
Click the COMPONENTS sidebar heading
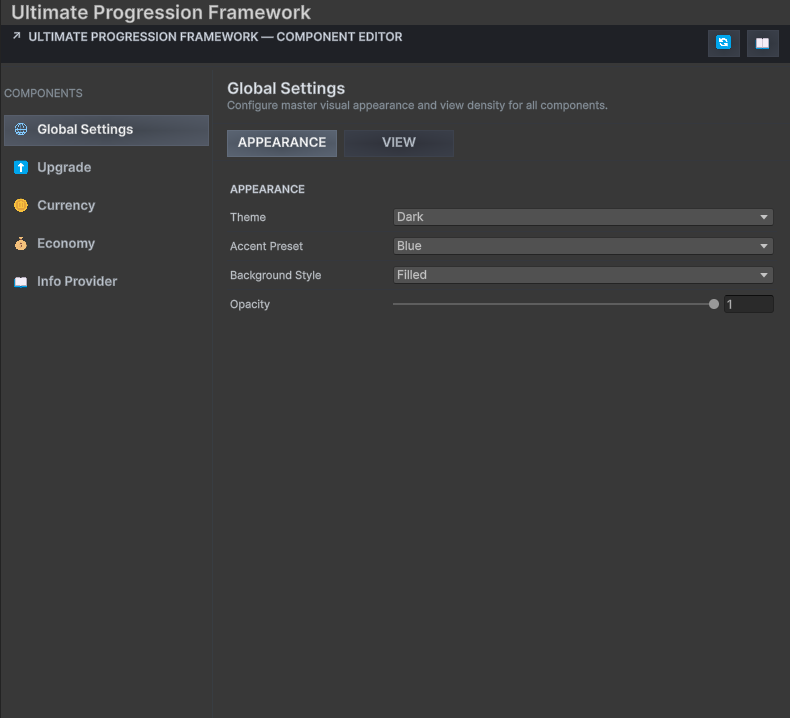[43, 93]
